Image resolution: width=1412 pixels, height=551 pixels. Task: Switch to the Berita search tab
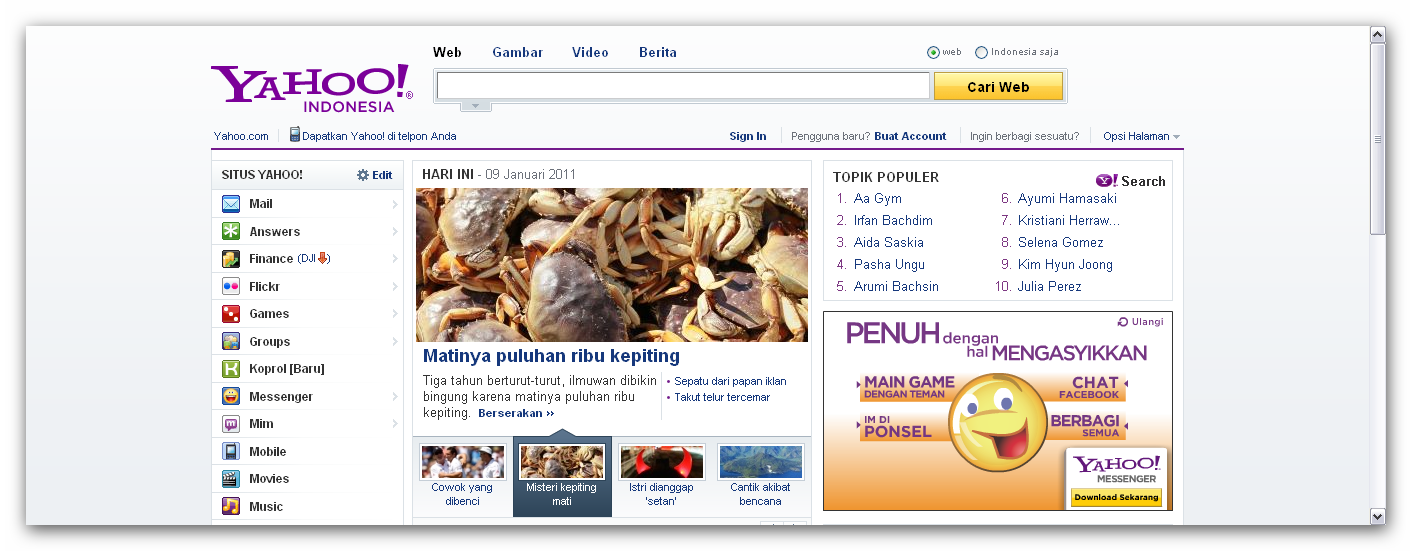(658, 53)
